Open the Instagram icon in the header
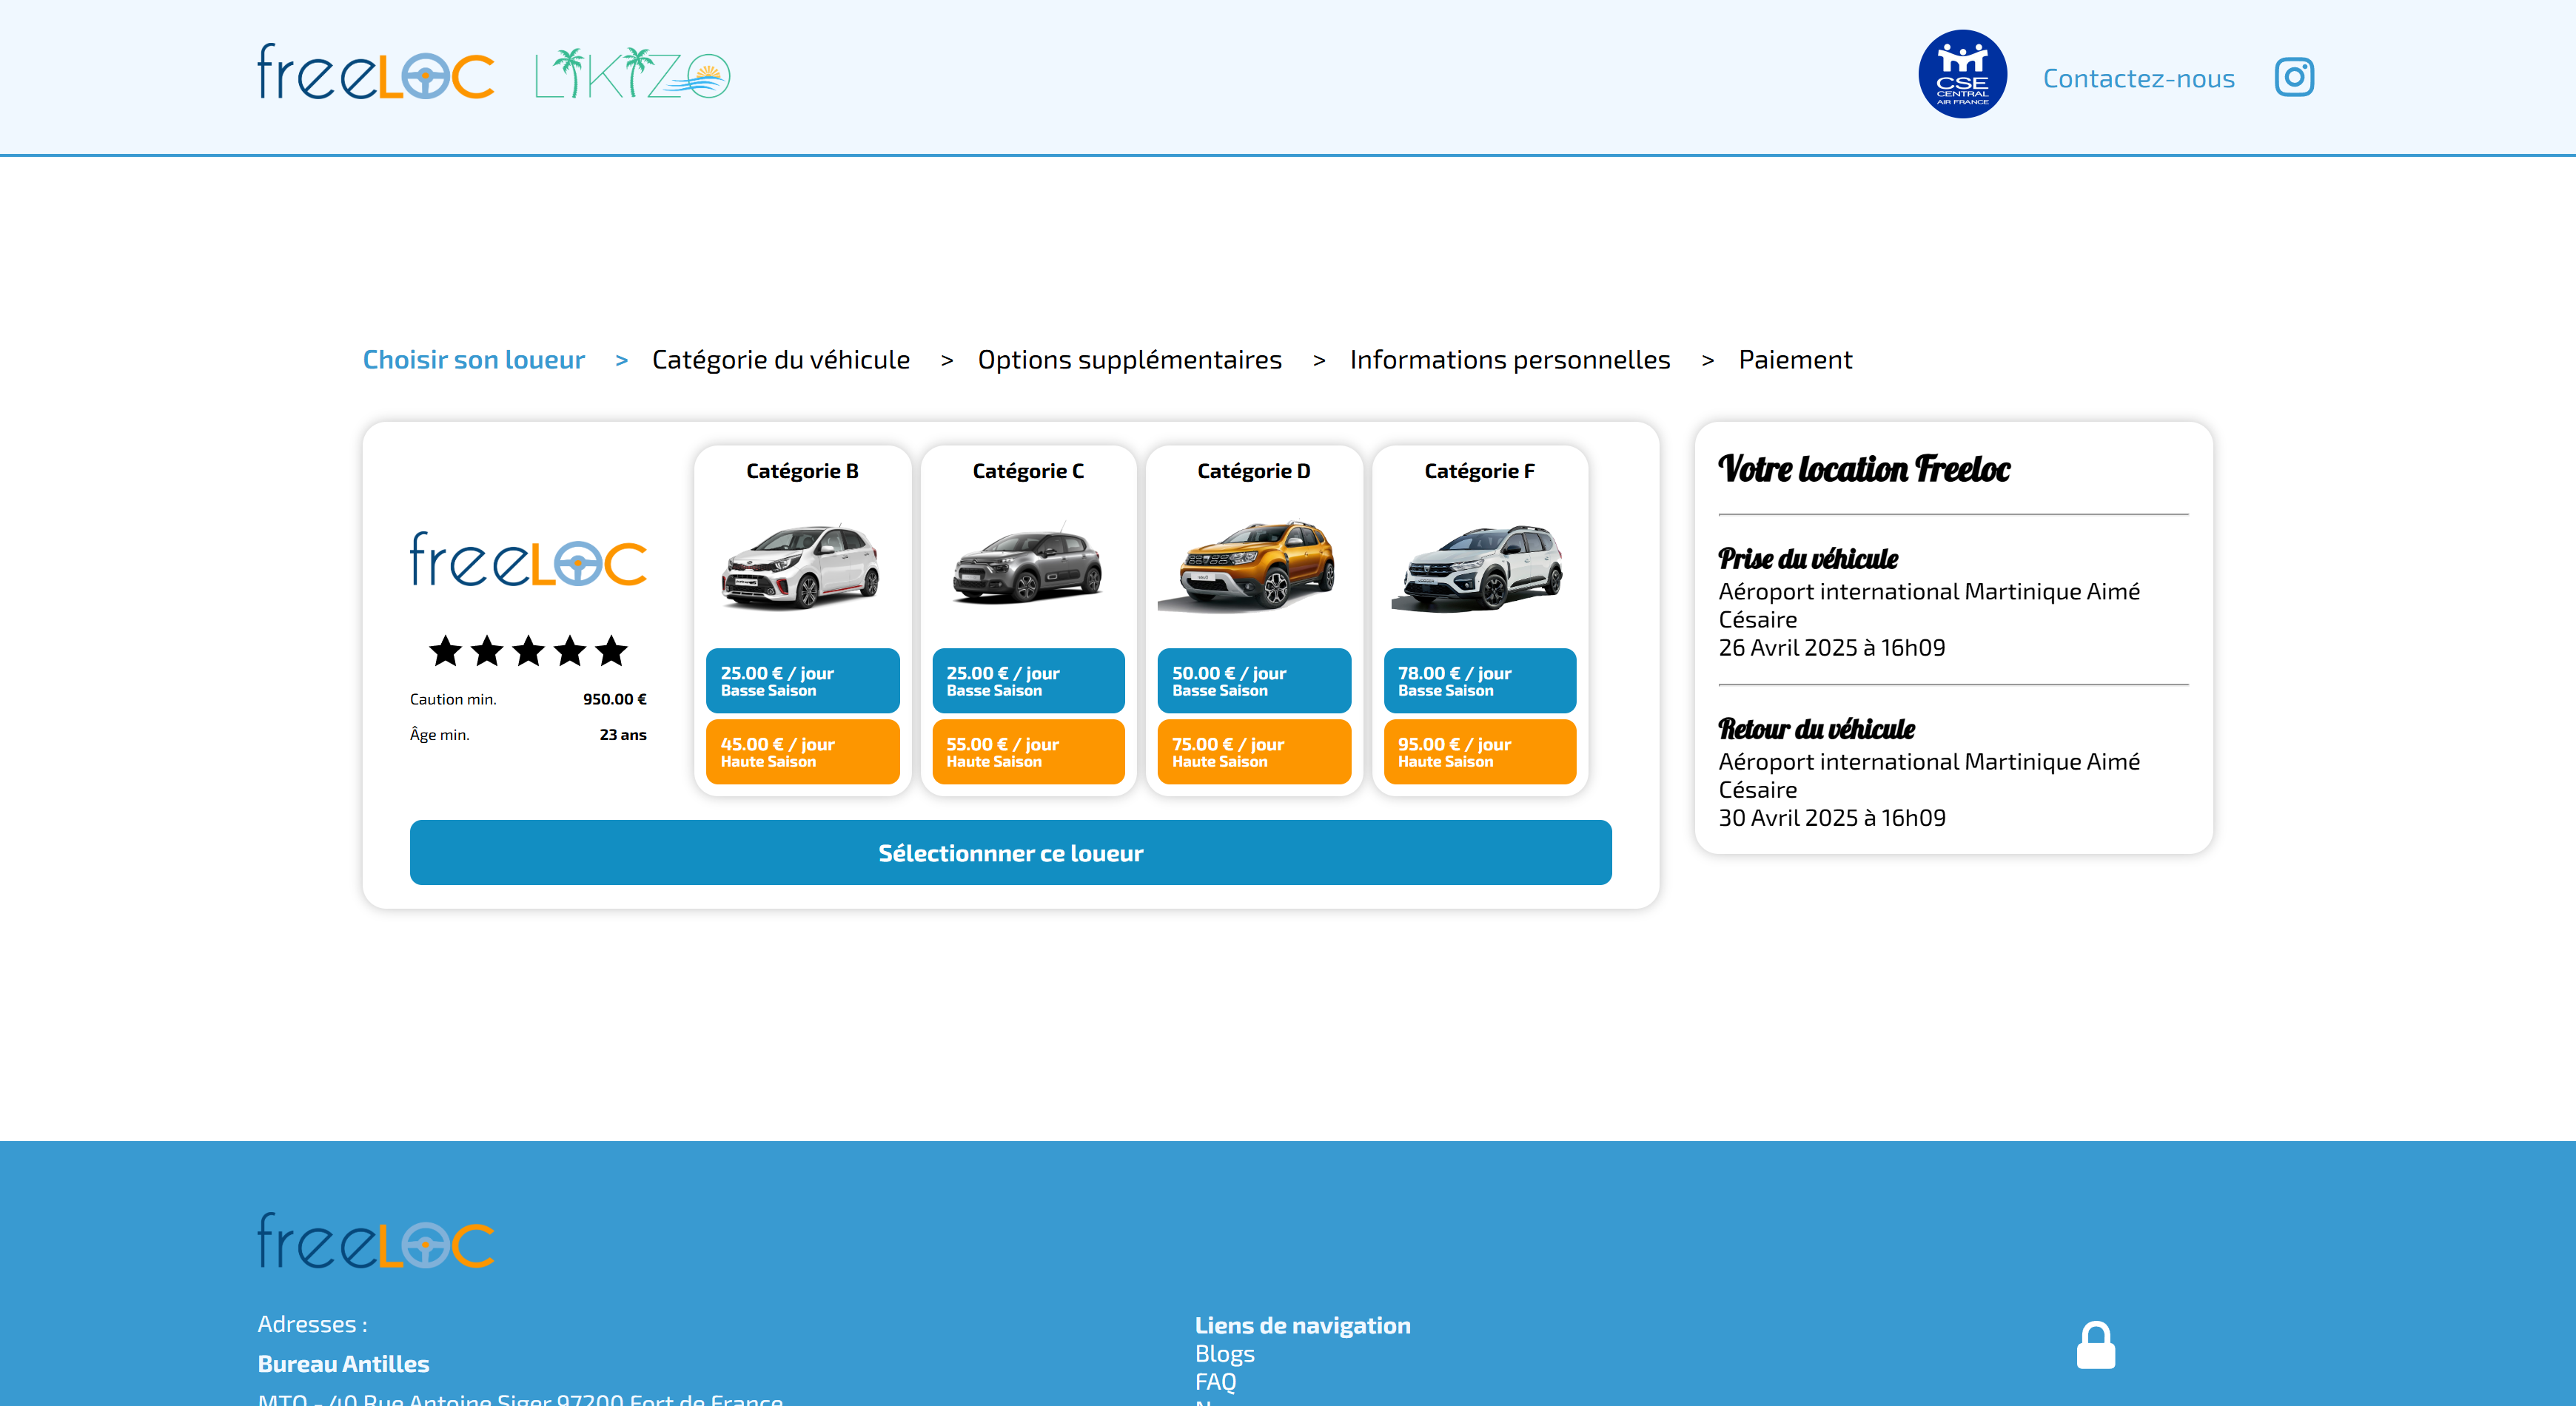 (2294, 77)
